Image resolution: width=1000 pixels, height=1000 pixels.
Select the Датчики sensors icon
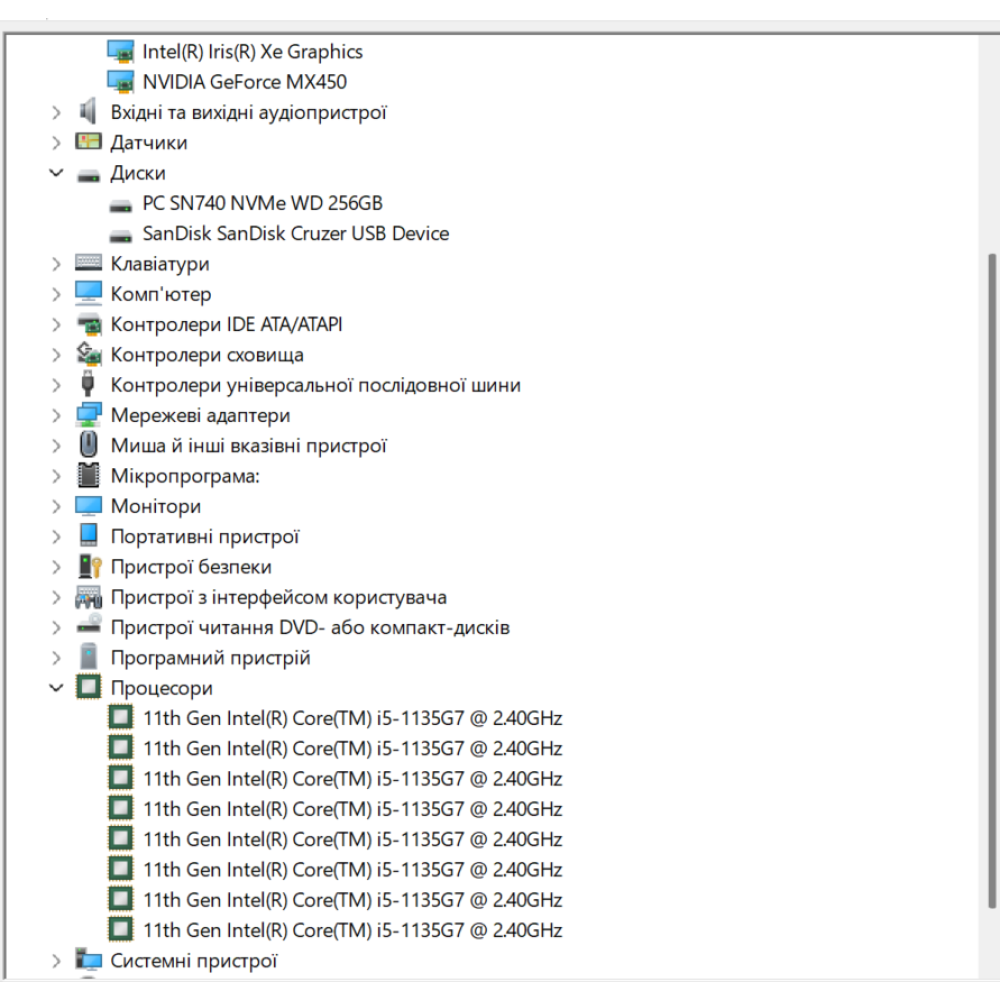pos(88,142)
